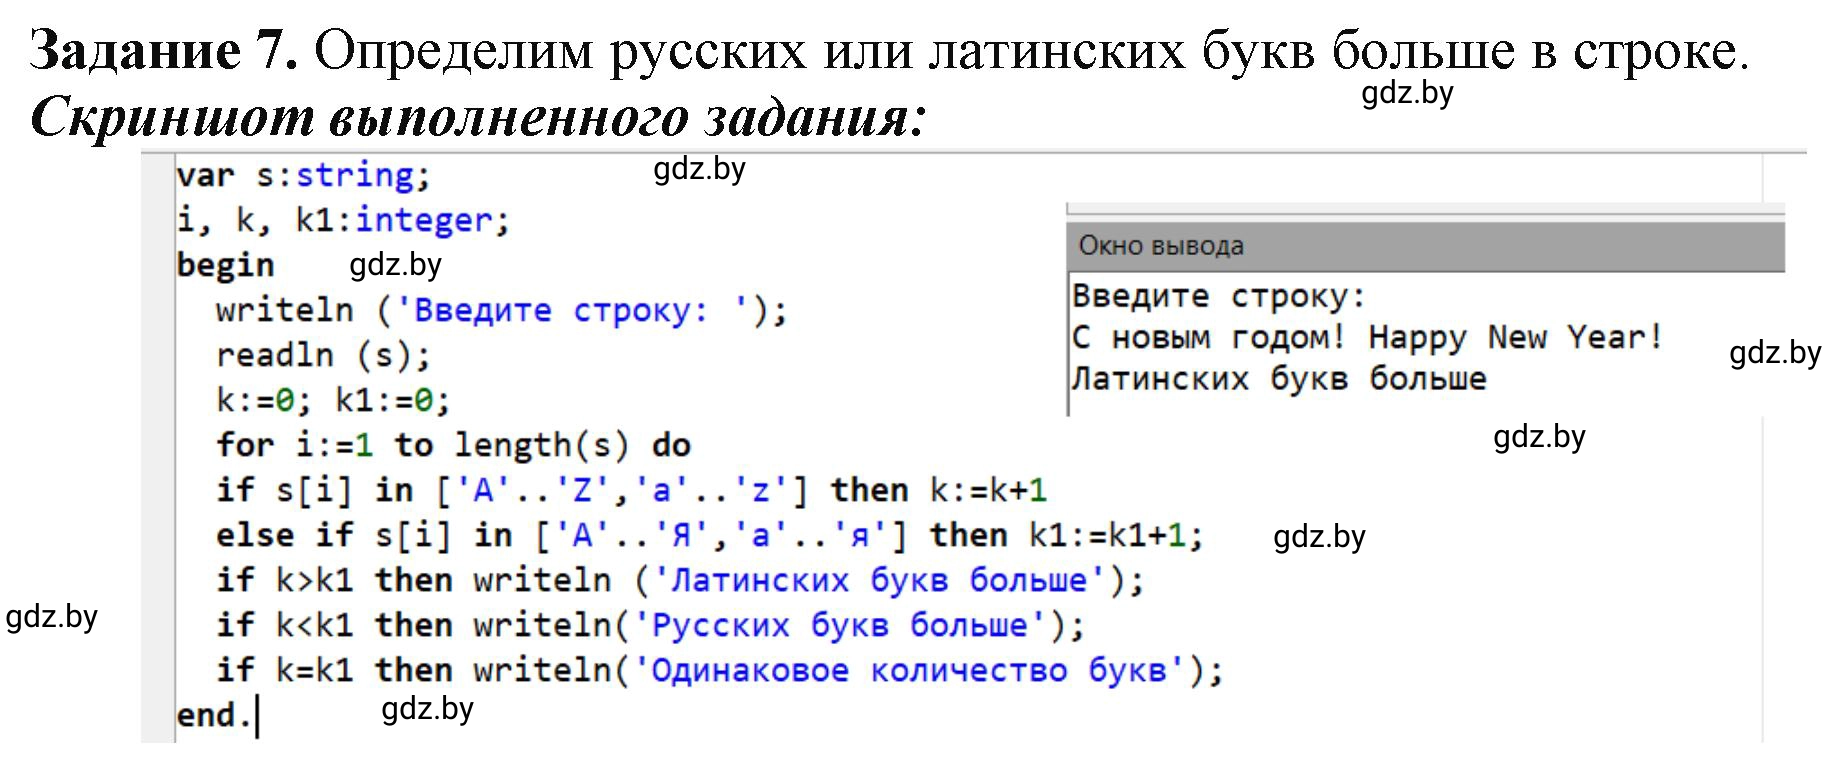Click the 'else if' line with k1:=k1+1
This screenshot has height=758, width=1841.
pyautogui.click(x=709, y=535)
